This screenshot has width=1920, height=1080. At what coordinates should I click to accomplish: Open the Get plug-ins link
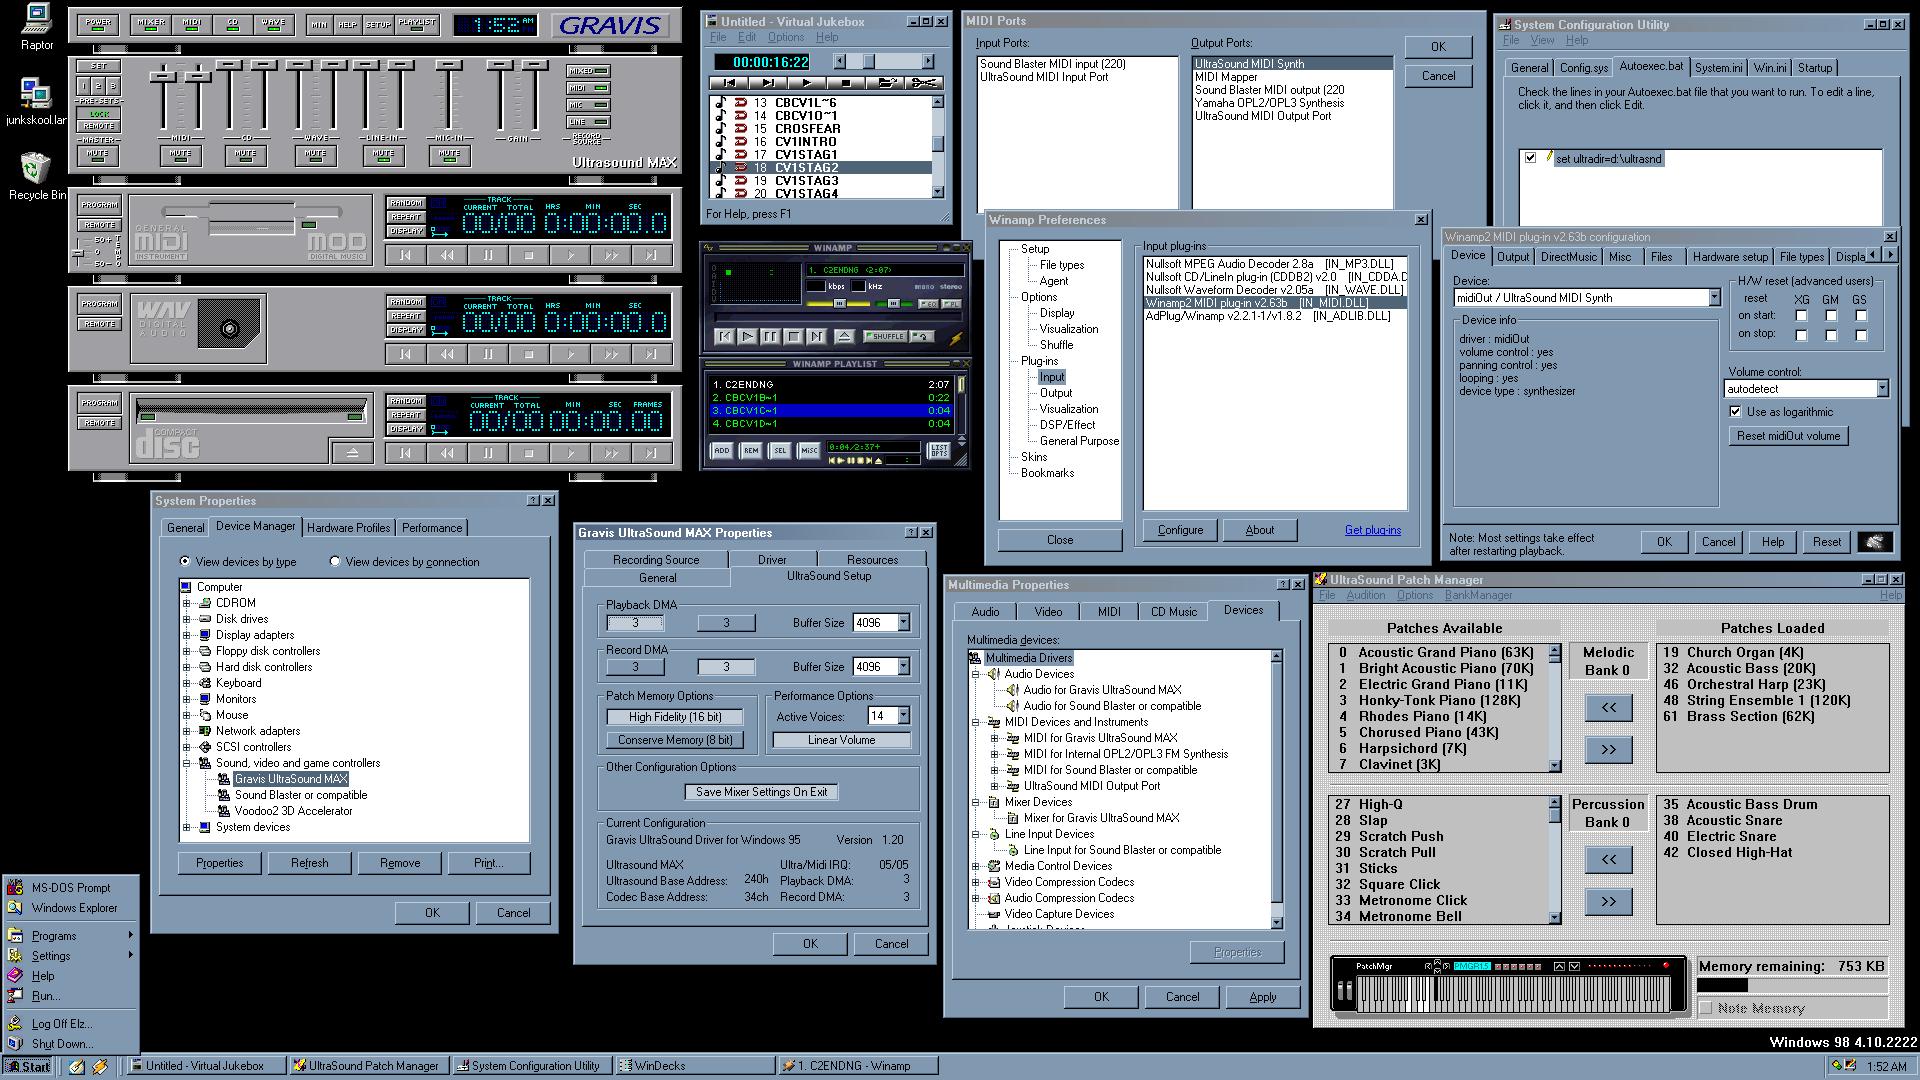(x=1372, y=530)
